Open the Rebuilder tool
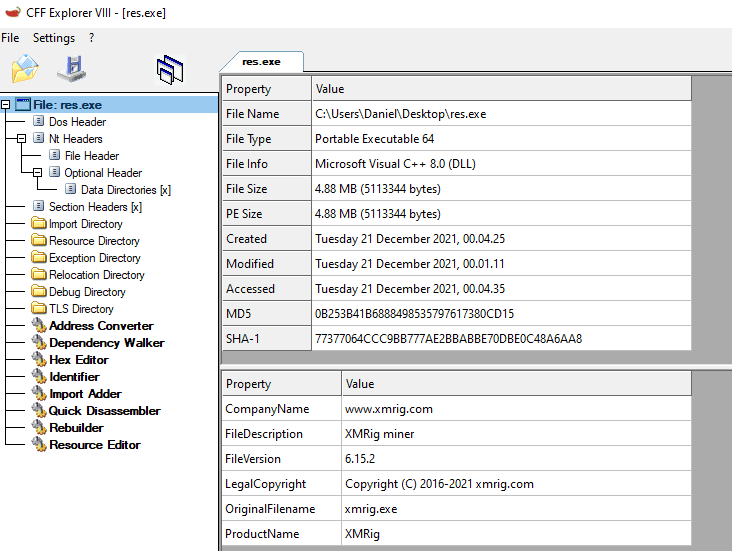Image resolution: width=732 pixels, height=551 pixels. (77, 428)
